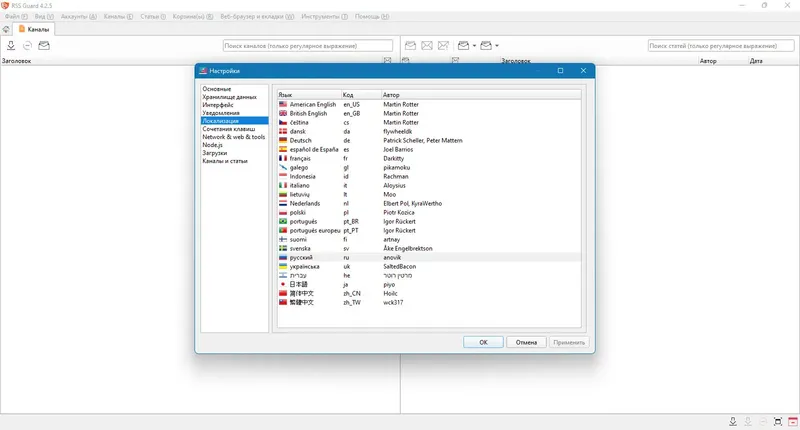800x430 pixels.
Task: Select suomi language row
Action: pyautogui.click(x=429, y=239)
